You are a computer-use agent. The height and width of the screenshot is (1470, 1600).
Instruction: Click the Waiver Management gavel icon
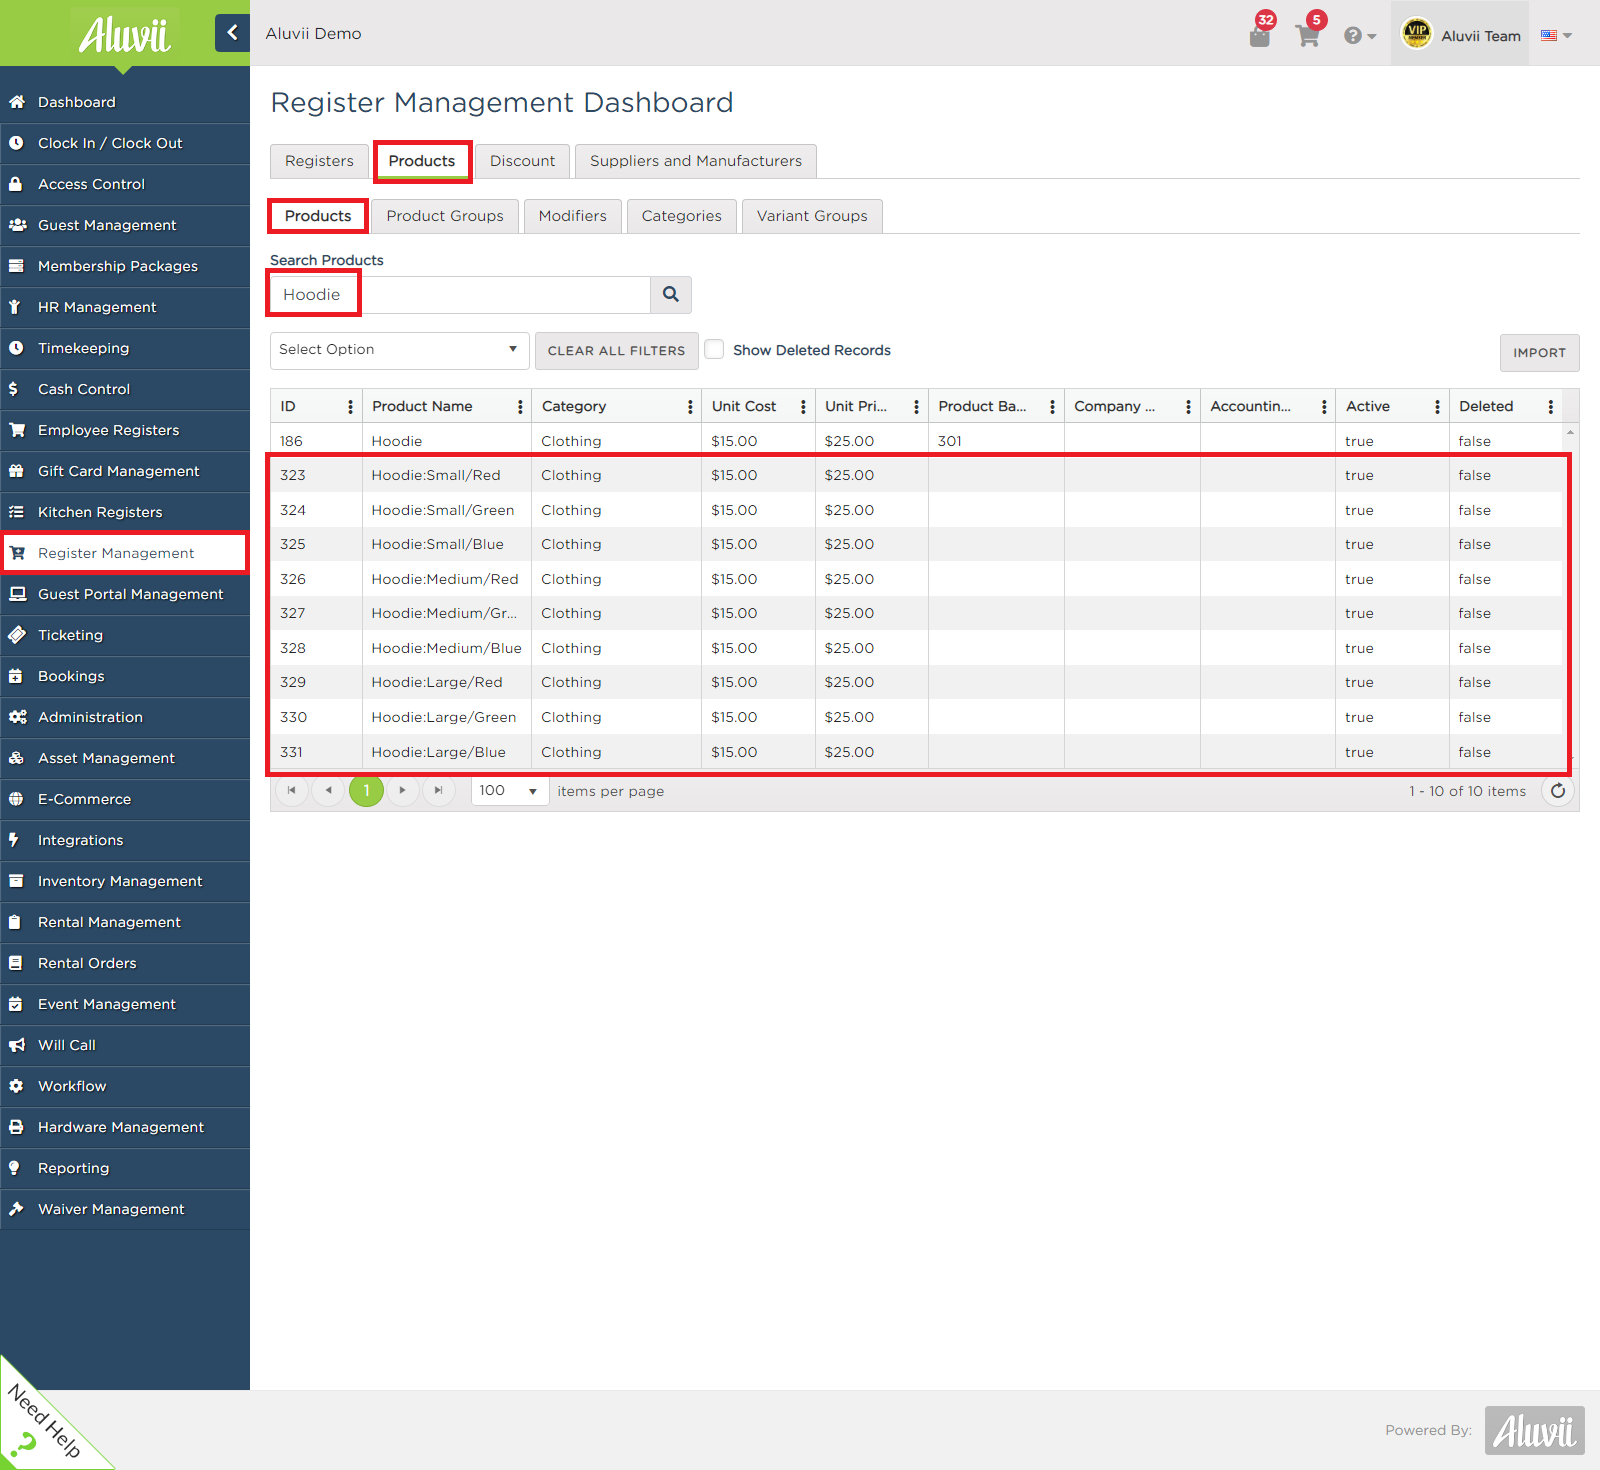(16, 1209)
